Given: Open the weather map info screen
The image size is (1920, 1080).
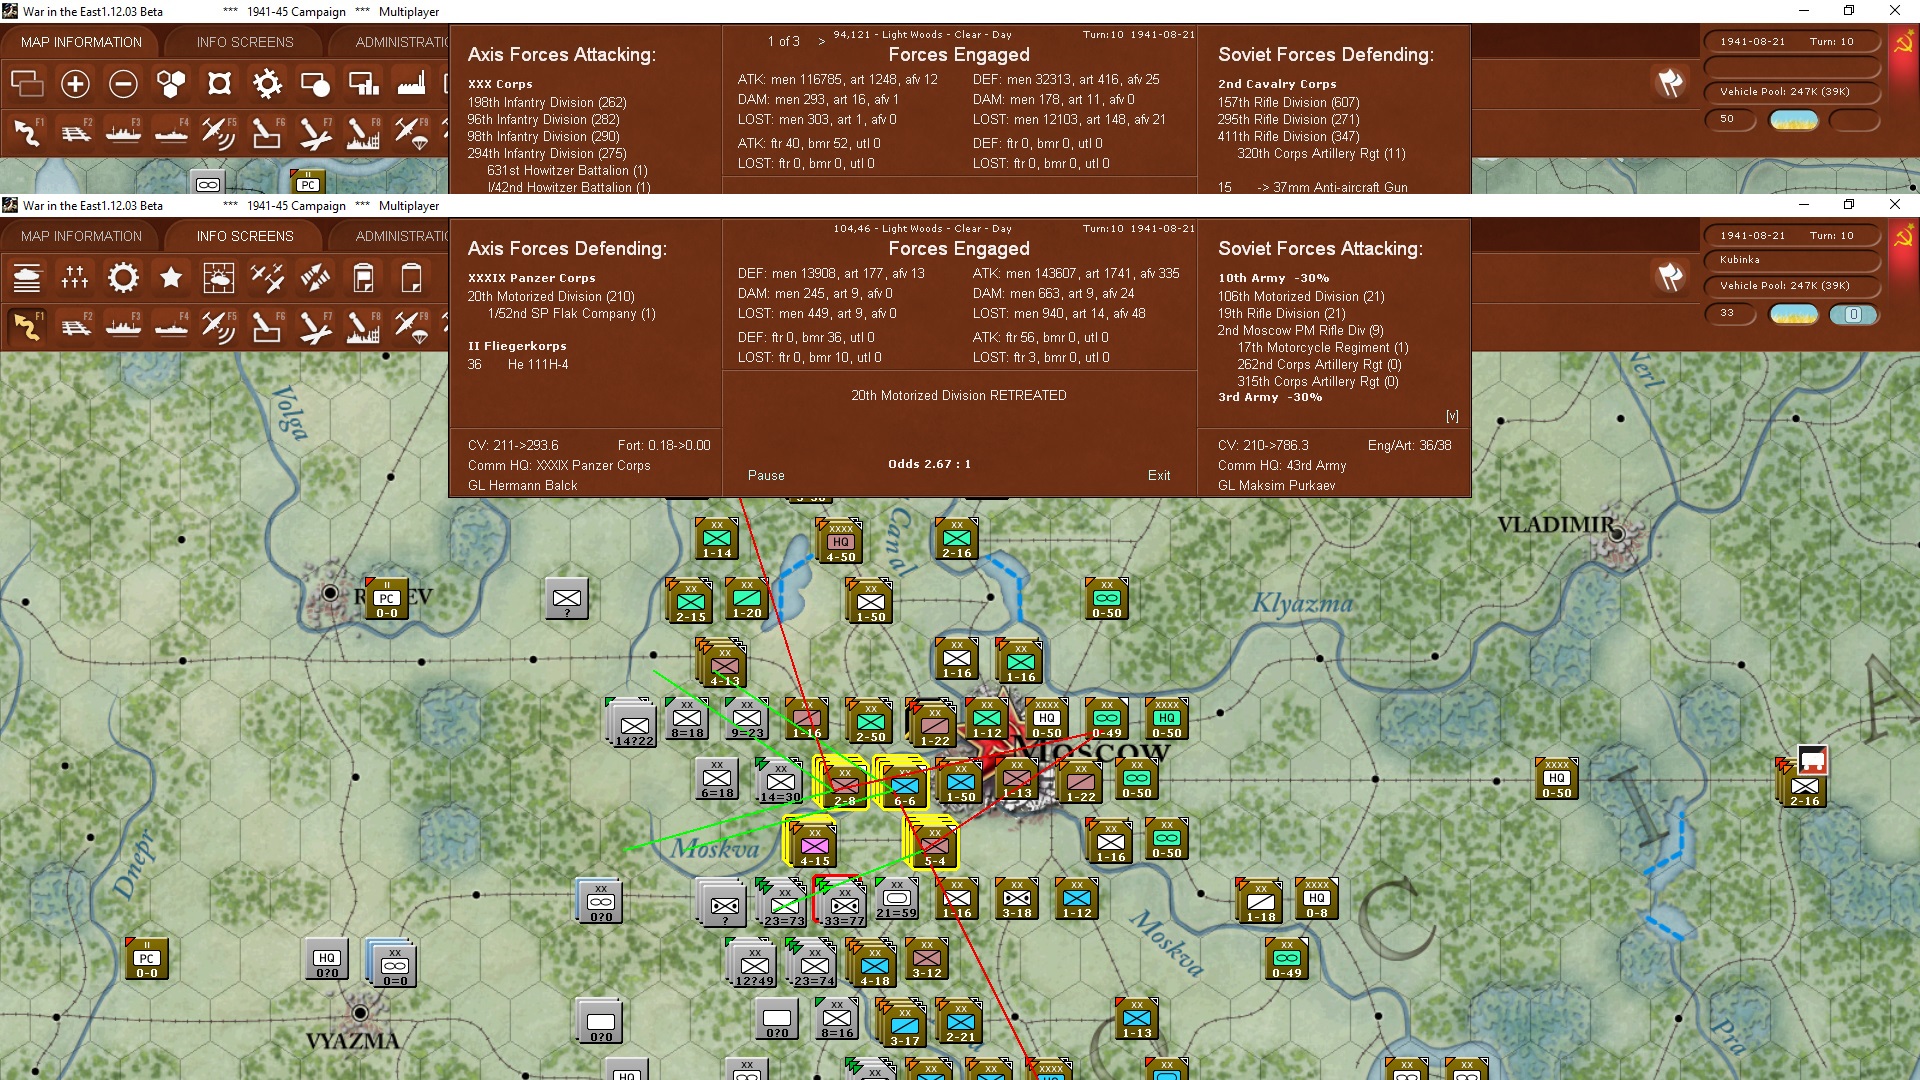Looking at the screenshot, I should (x=219, y=278).
